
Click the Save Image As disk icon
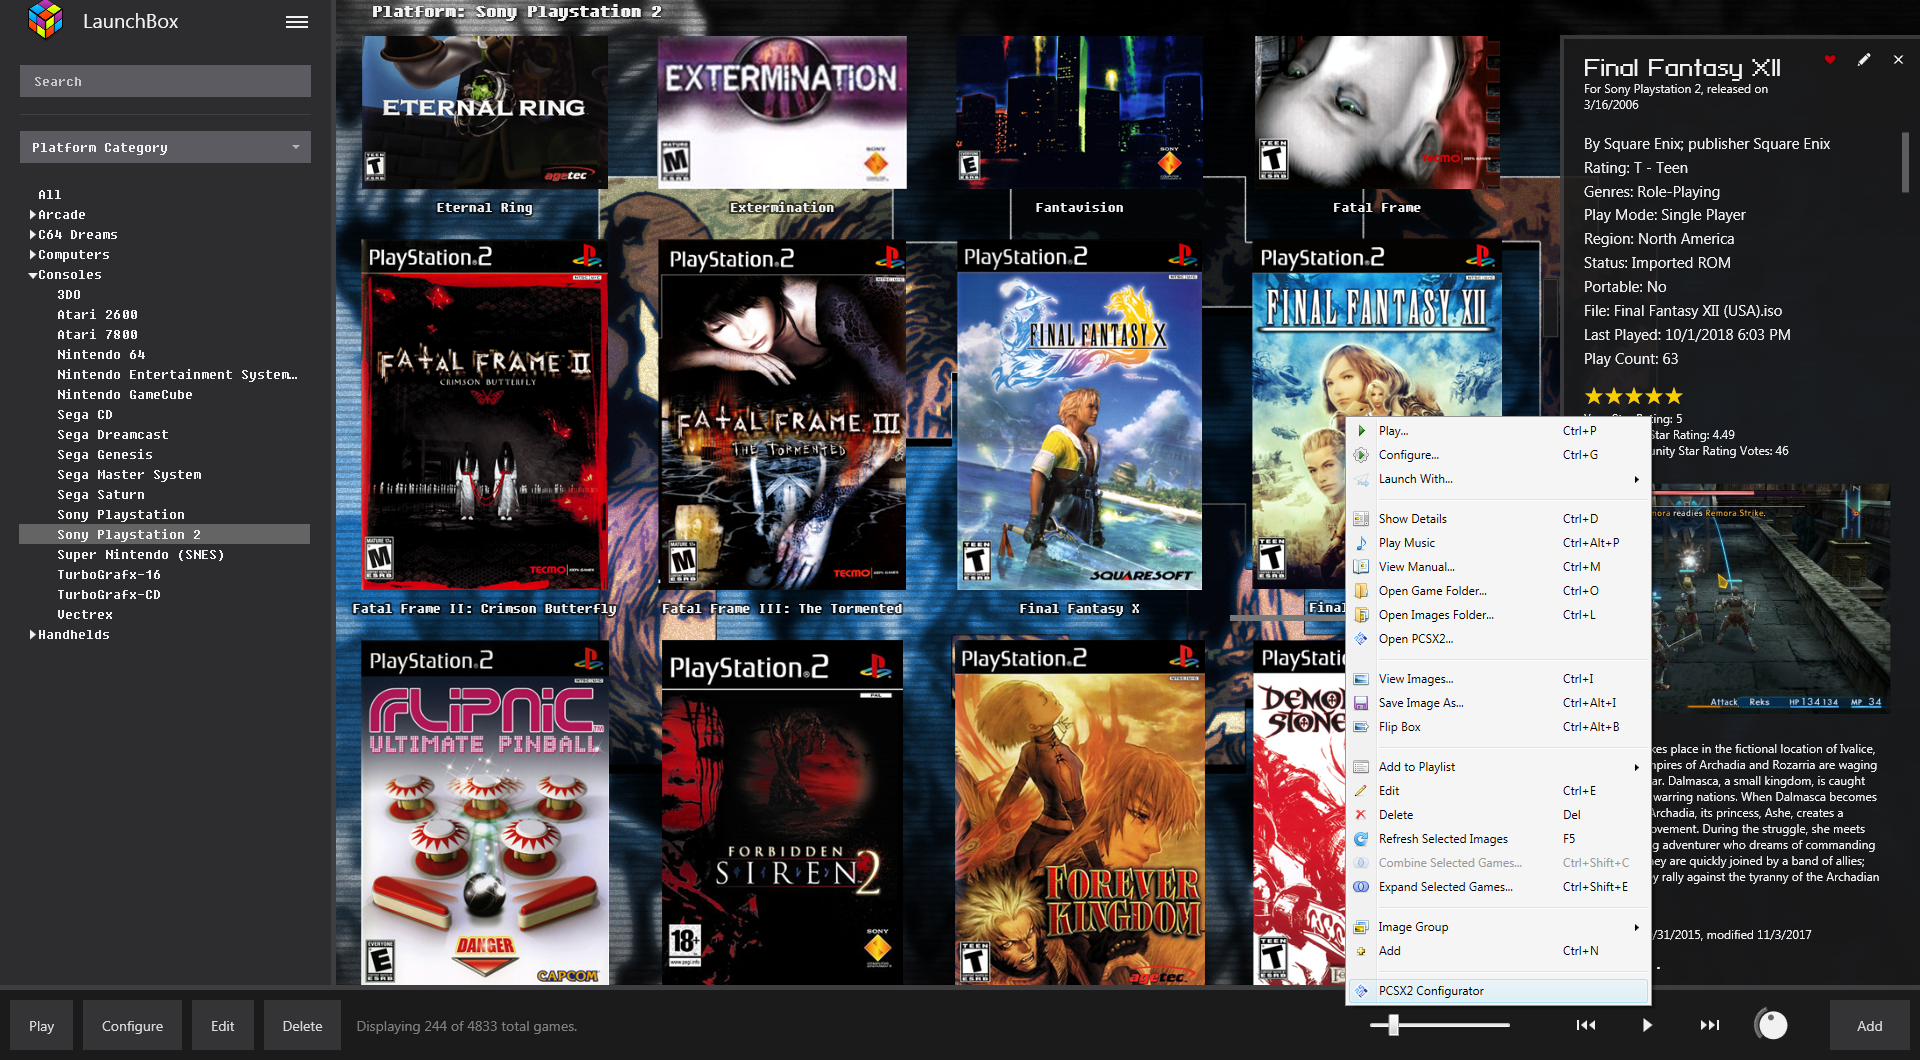tap(1361, 703)
